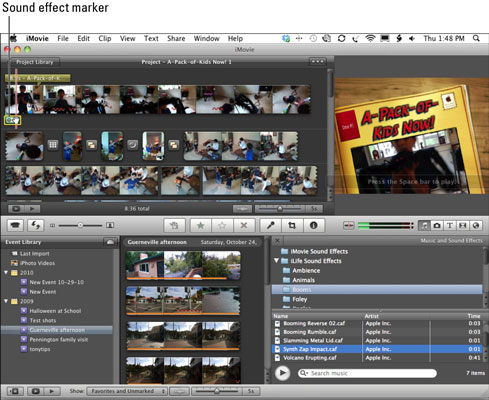Open the Text menu
Image resolution: width=489 pixels, height=400 pixels.
coord(151,38)
